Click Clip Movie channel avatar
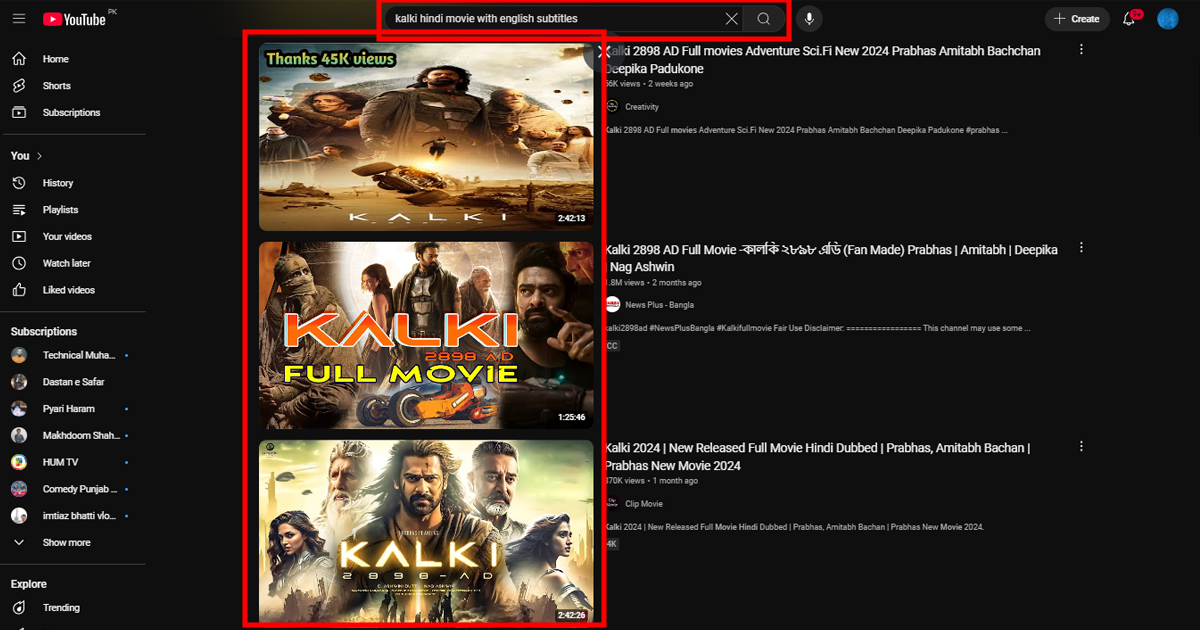Image resolution: width=1200 pixels, height=630 pixels. [611, 503]
